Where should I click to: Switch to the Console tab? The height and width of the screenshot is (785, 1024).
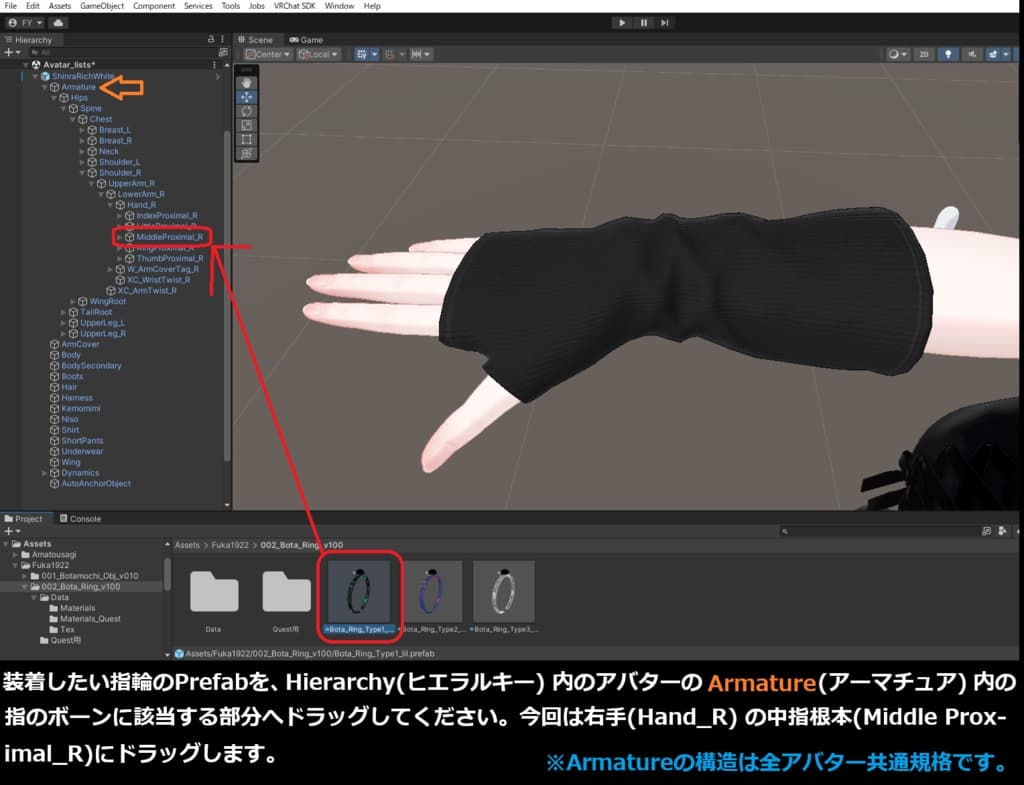point(80,519)
